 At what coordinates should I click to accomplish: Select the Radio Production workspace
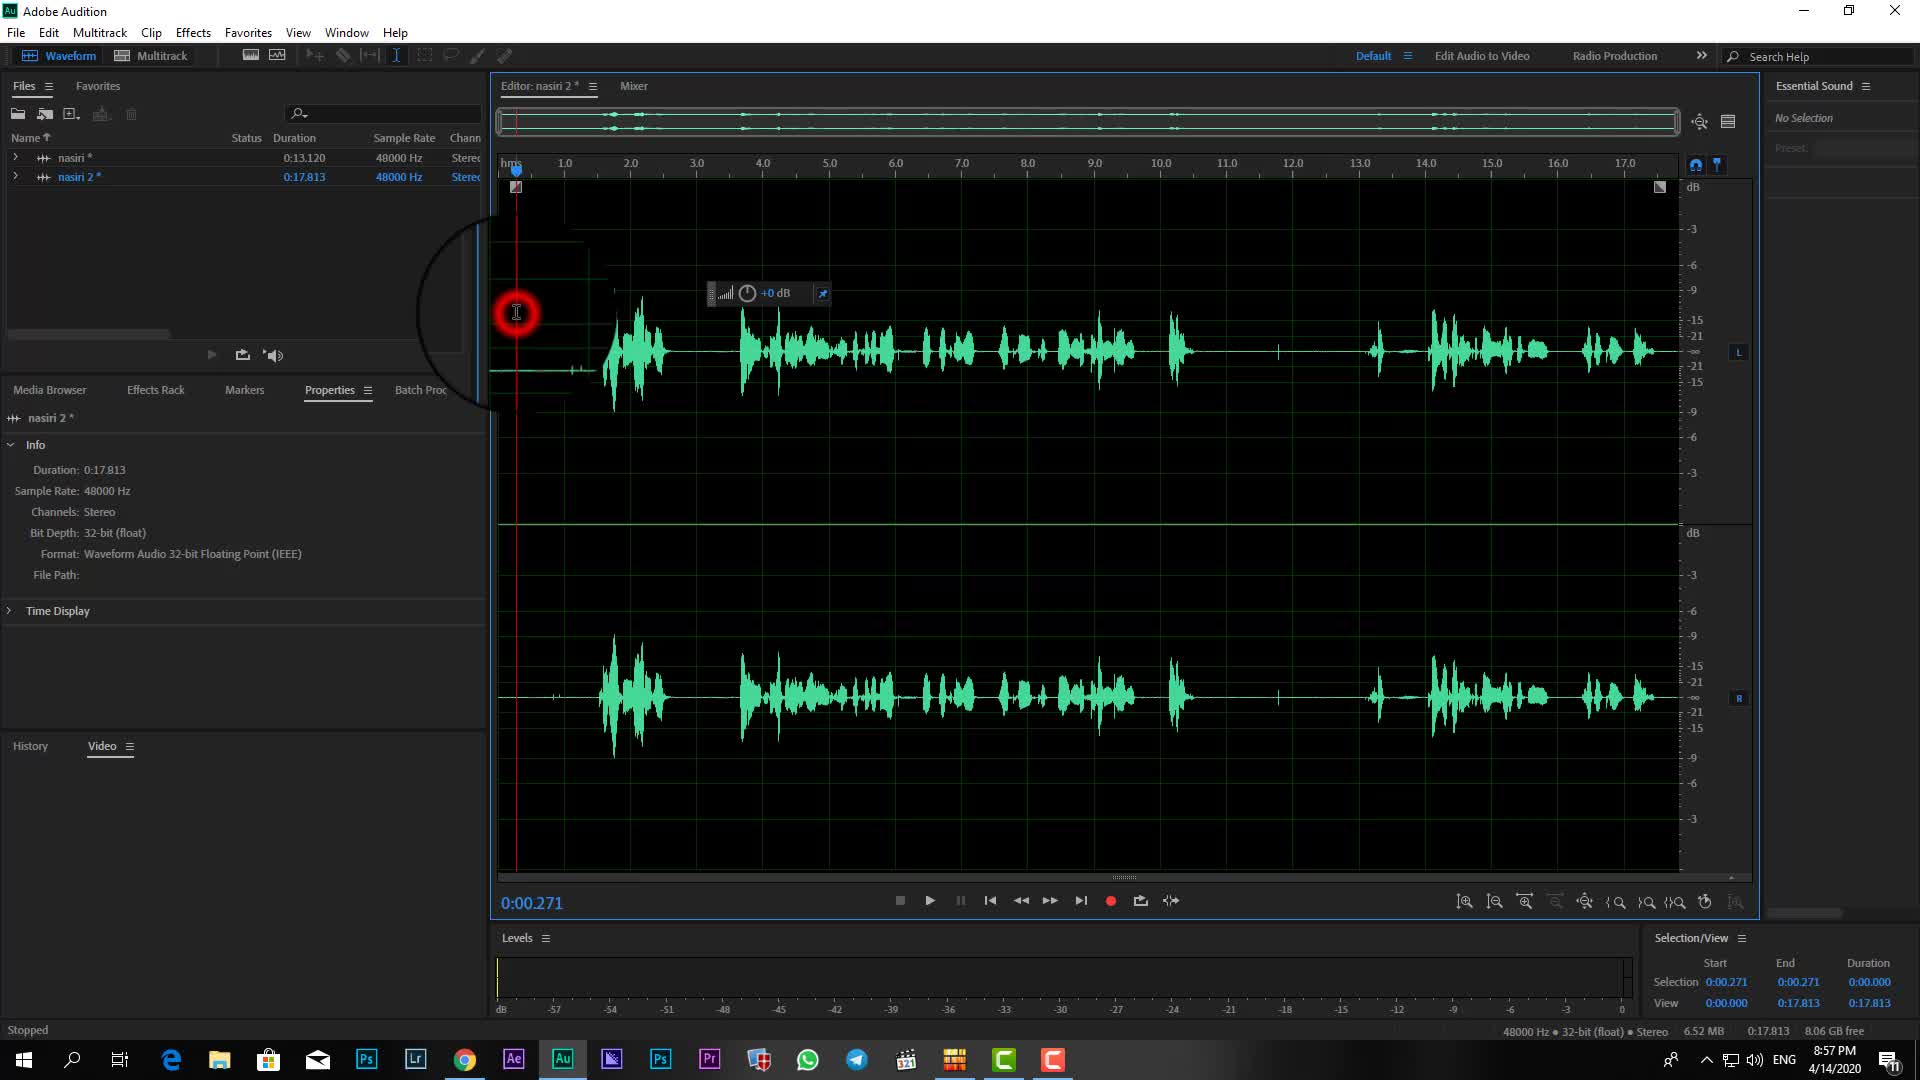pyautogui.click(x=1614, y=56)
